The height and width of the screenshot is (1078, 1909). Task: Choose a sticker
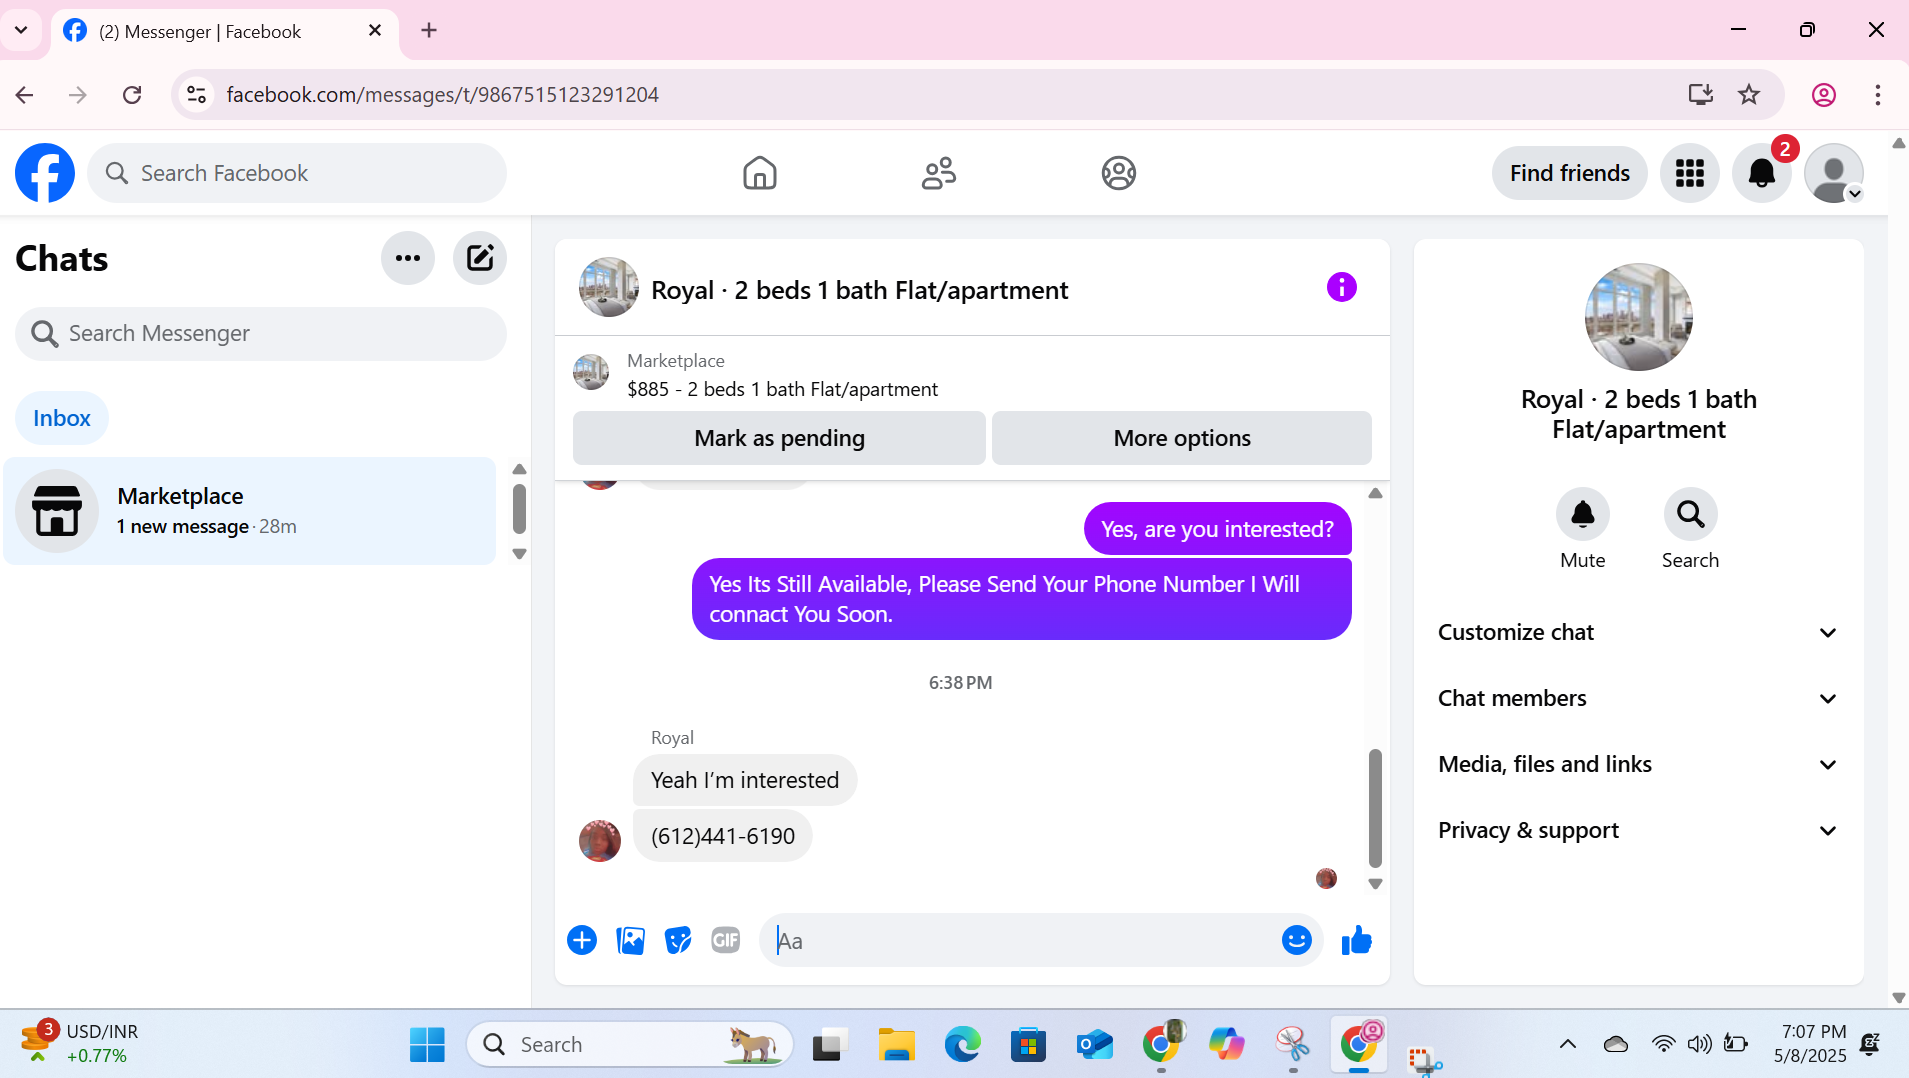[x=678, y=940]
